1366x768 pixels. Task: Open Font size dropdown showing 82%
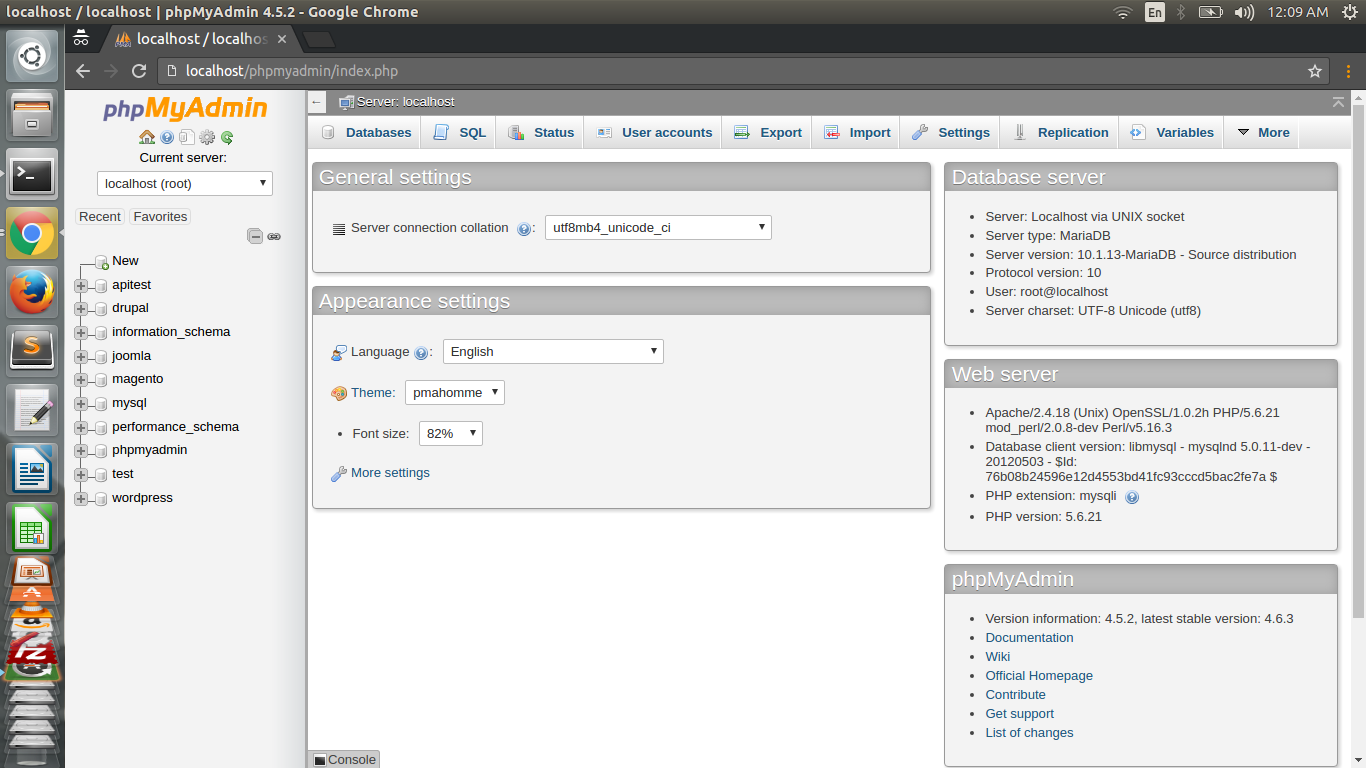click(451, 433)
